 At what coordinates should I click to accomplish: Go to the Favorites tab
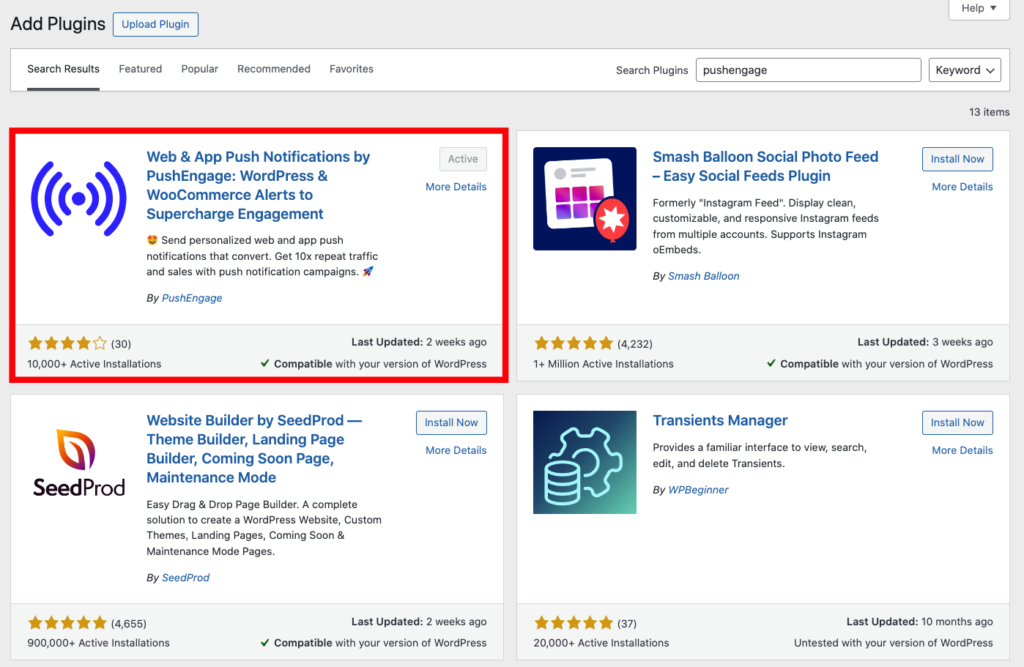(351, 69)
